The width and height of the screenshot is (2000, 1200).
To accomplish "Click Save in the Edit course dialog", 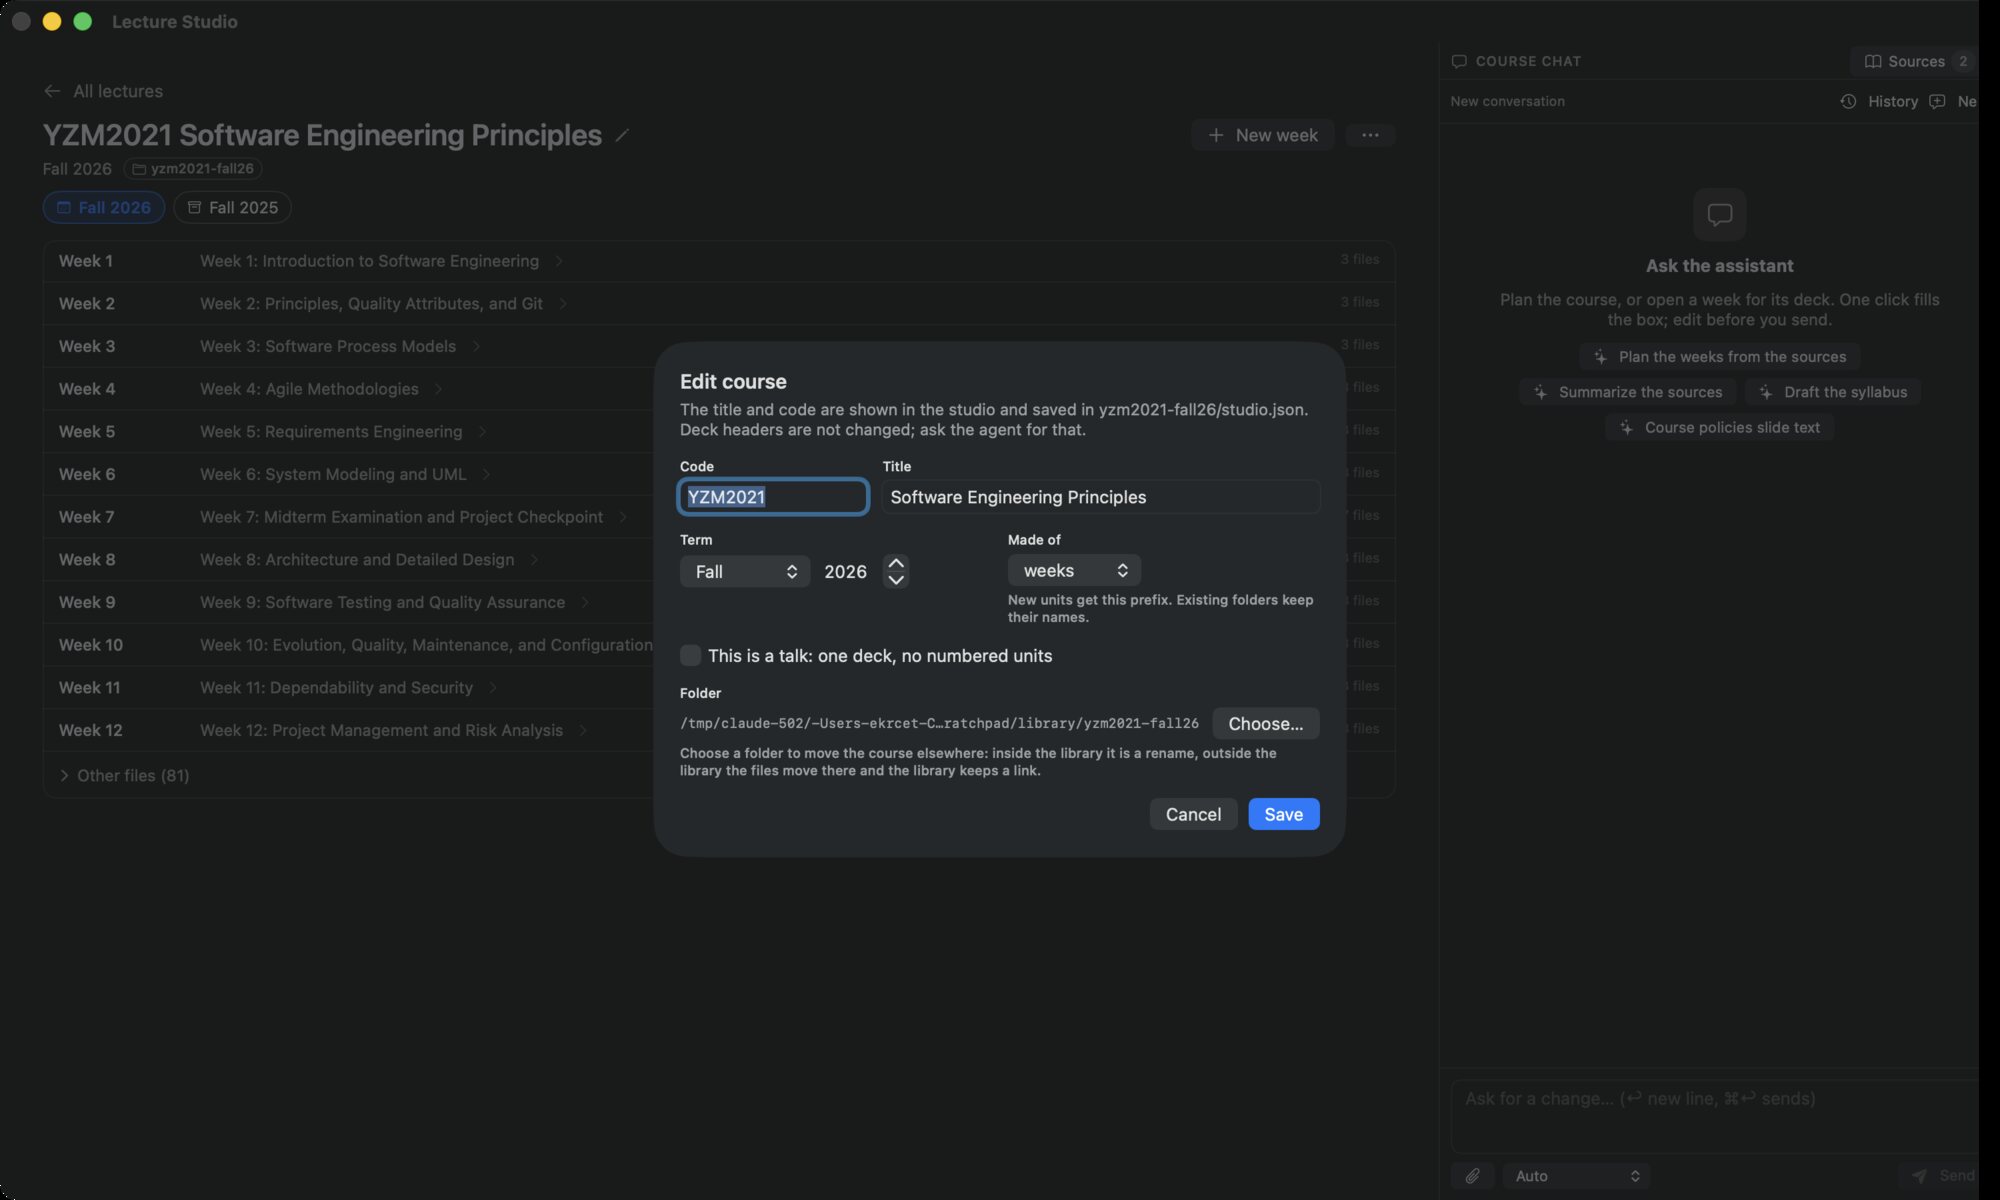I will click(x=1284, y=814).
